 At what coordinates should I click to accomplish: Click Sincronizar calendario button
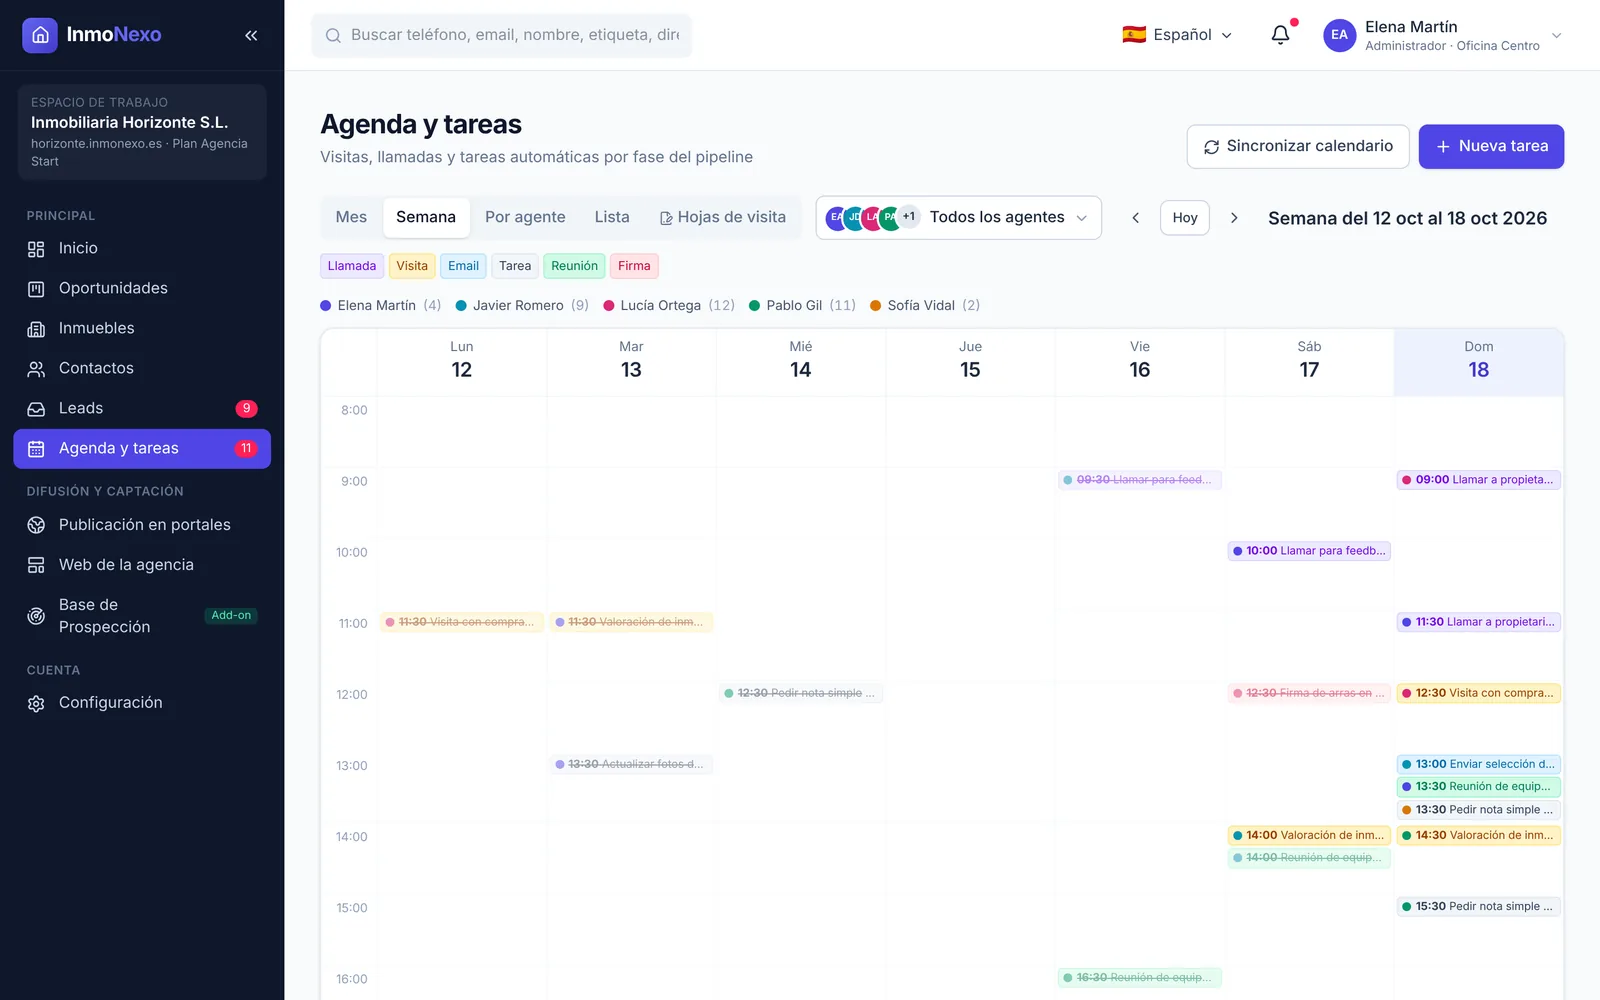tap(1298, 147)
